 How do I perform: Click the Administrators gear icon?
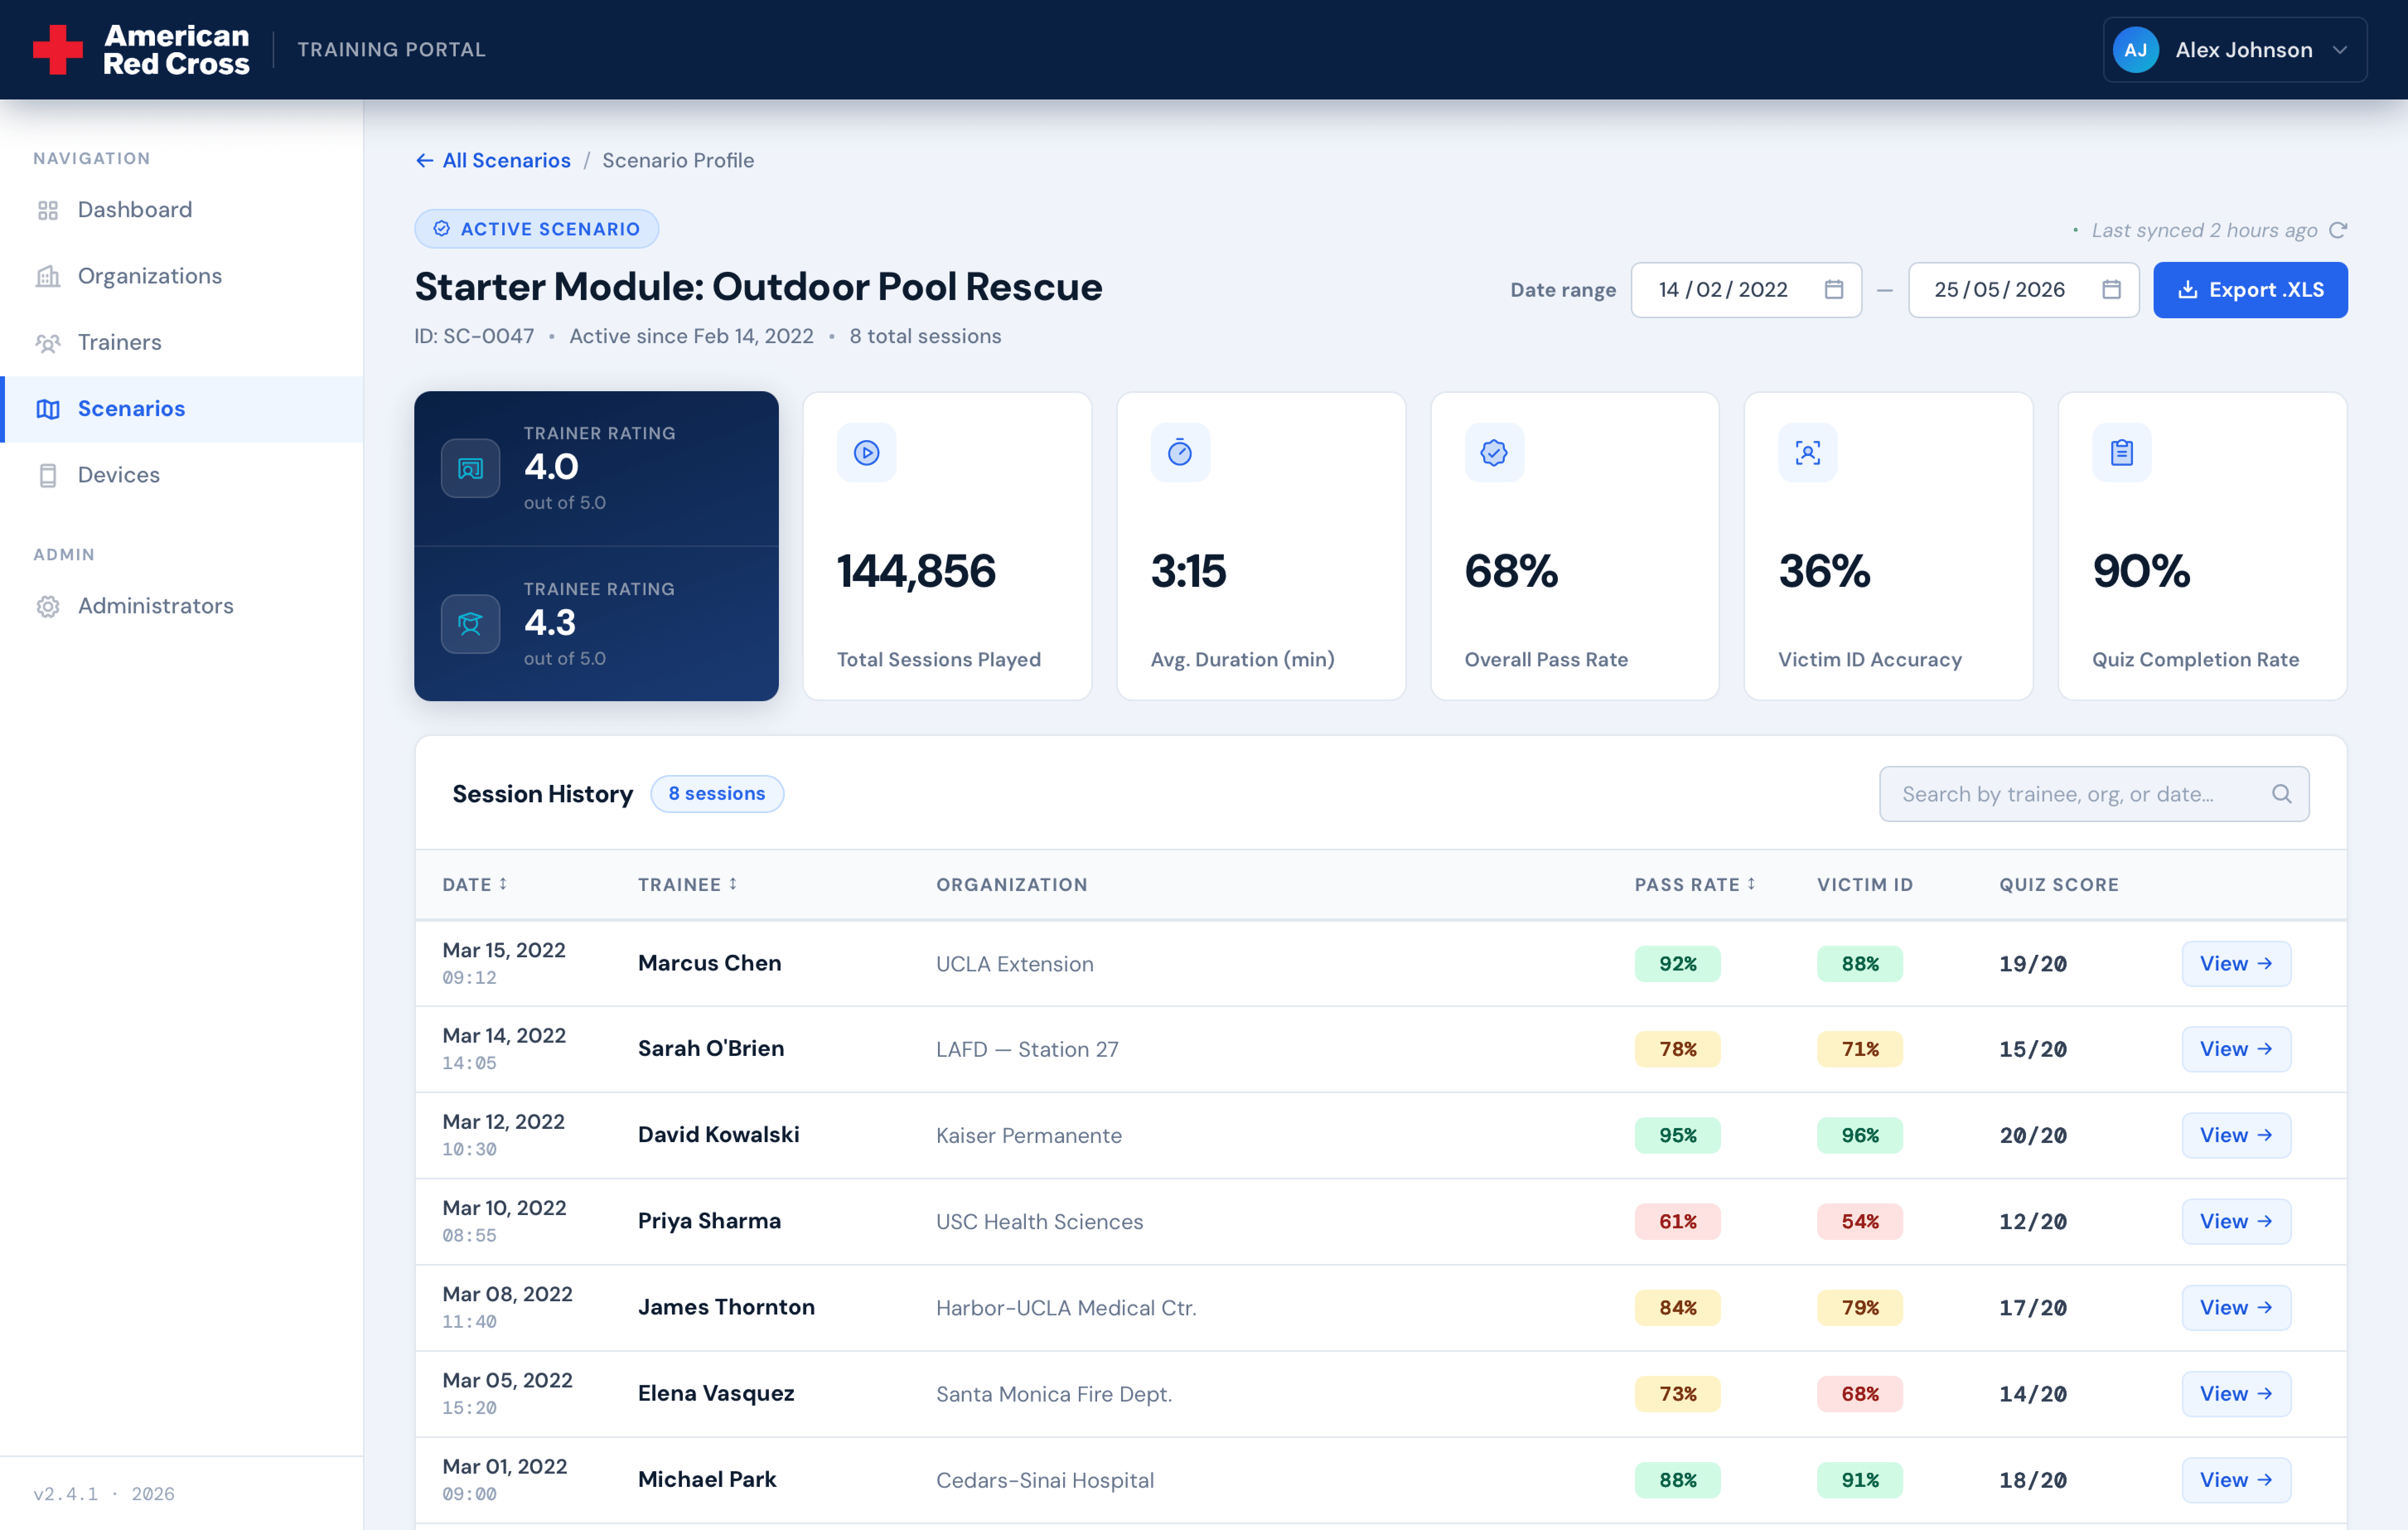48,606
